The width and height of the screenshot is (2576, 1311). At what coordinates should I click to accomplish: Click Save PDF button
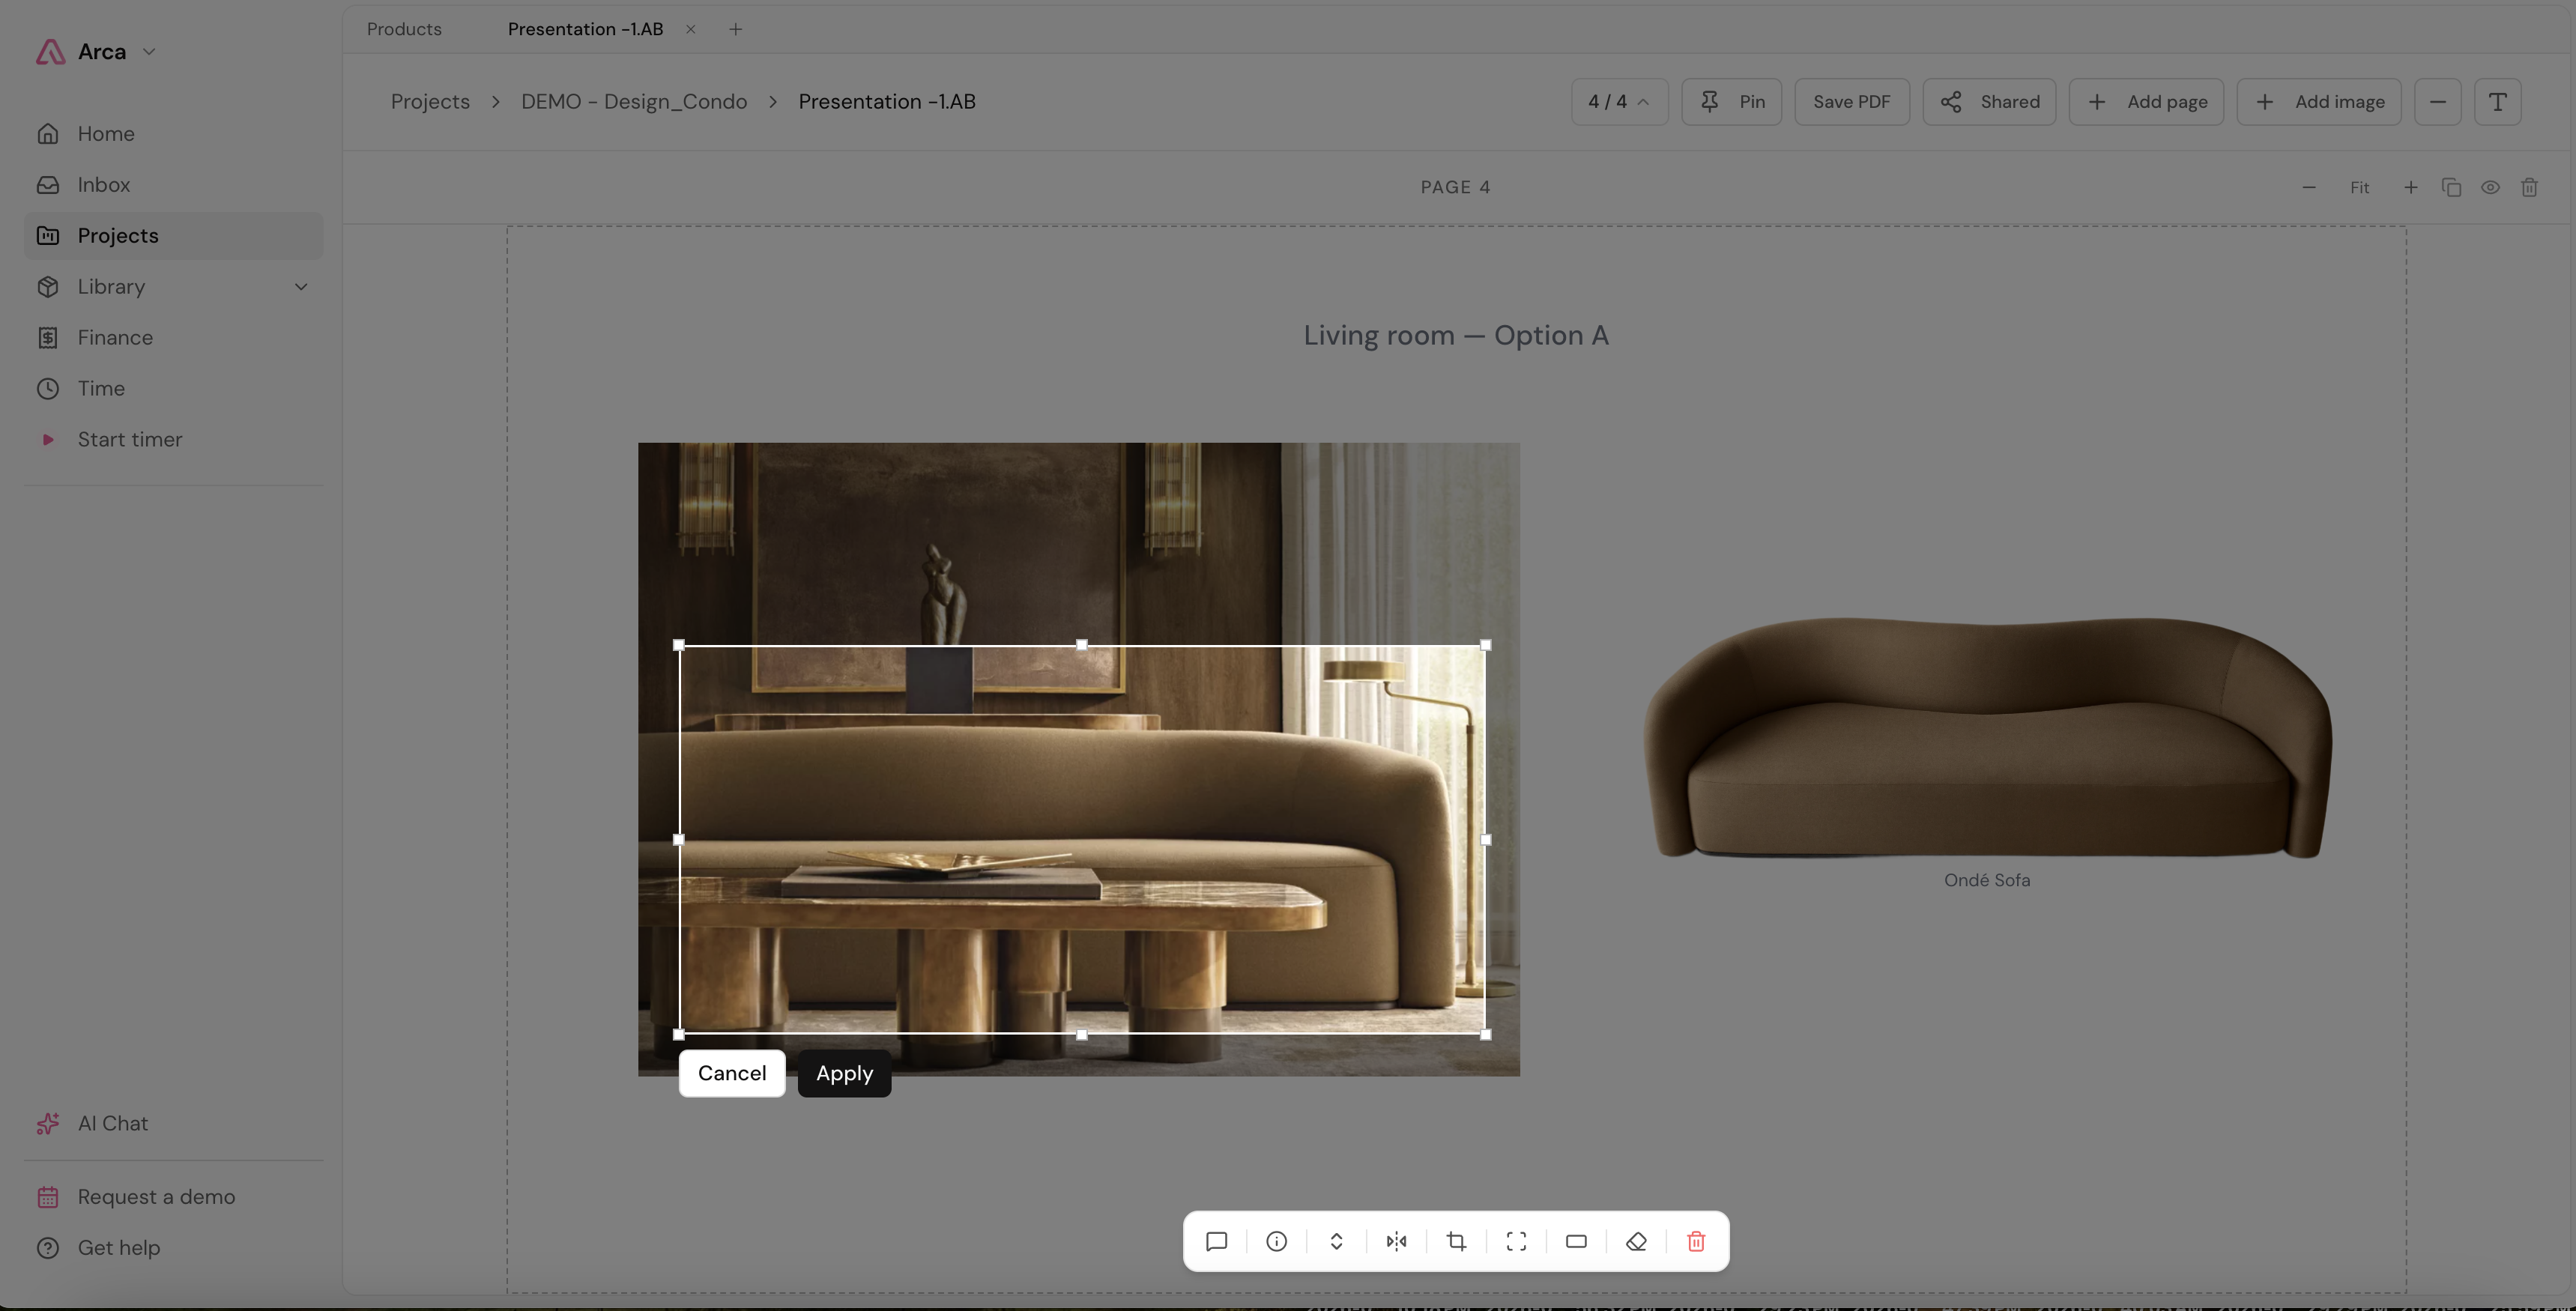point(1851,101)
